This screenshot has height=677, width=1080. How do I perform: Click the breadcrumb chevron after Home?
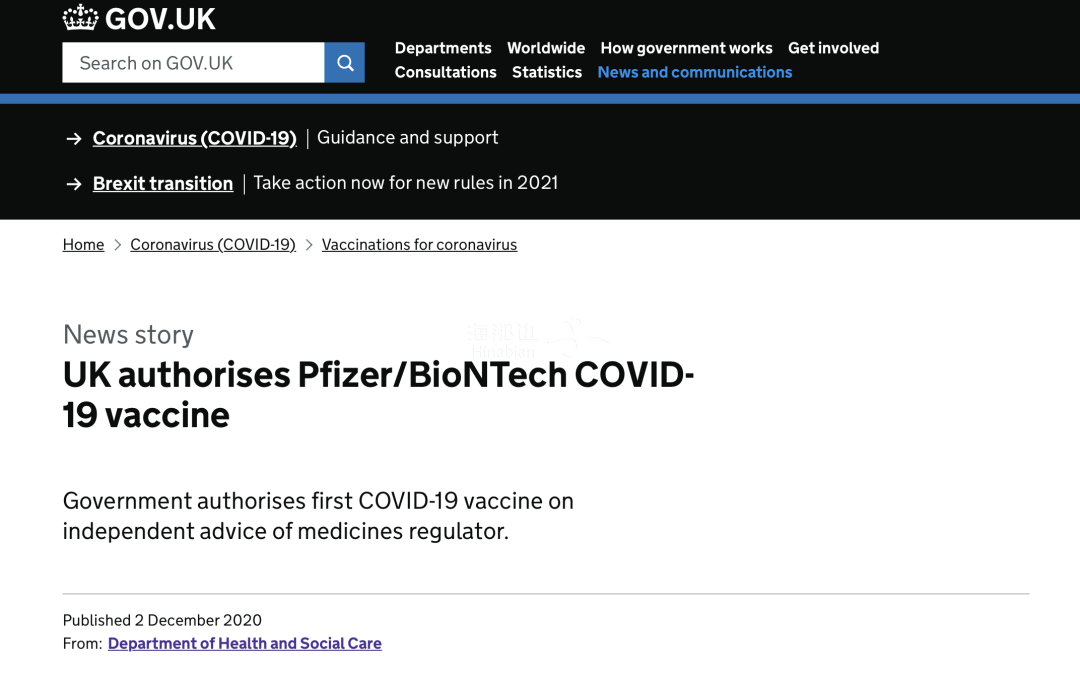[118, 245]
